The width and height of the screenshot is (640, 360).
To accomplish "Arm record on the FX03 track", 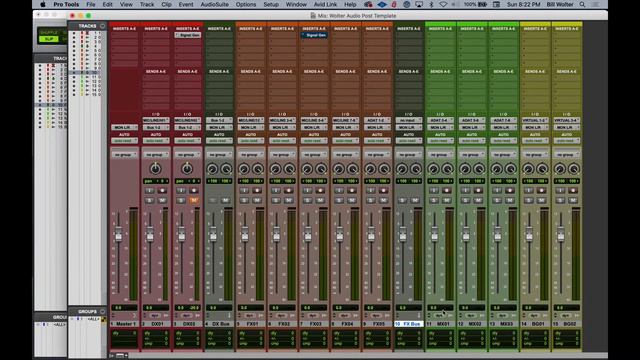I will tap(320, 191).
